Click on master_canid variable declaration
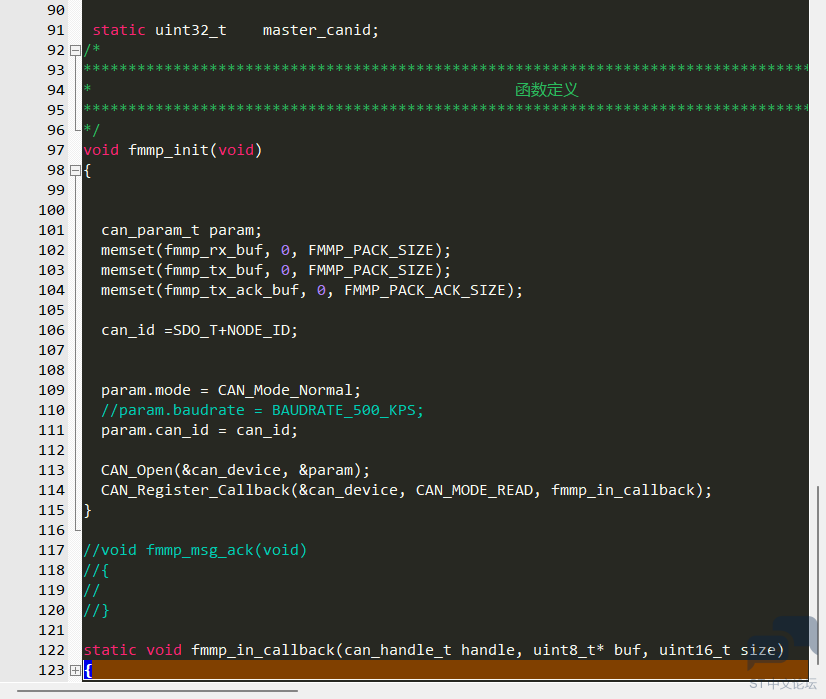The image size is (826, 699). click(320, 31)
